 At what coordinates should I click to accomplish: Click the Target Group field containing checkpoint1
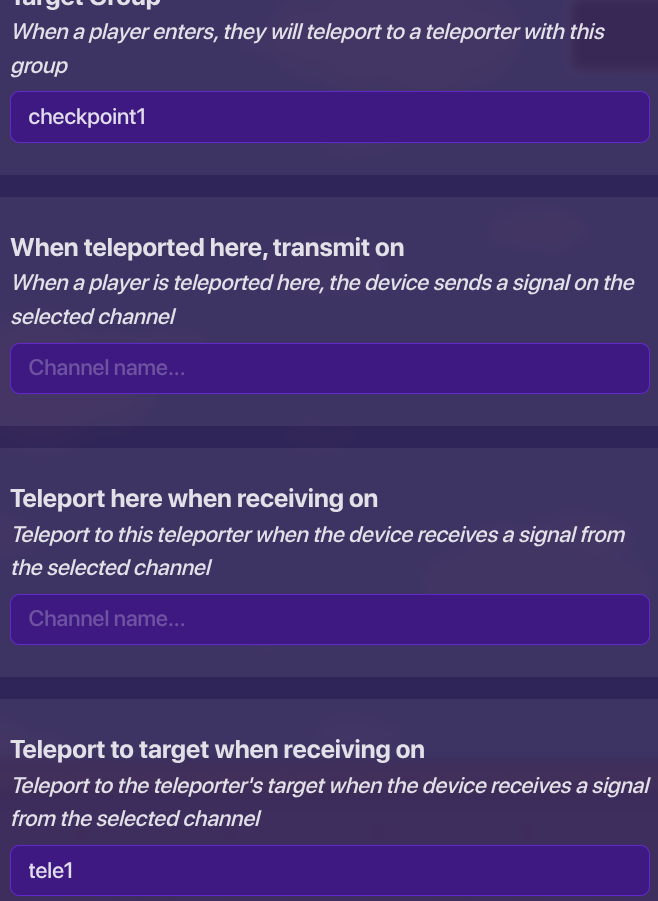pyautogui.click(x=329, y=117)
